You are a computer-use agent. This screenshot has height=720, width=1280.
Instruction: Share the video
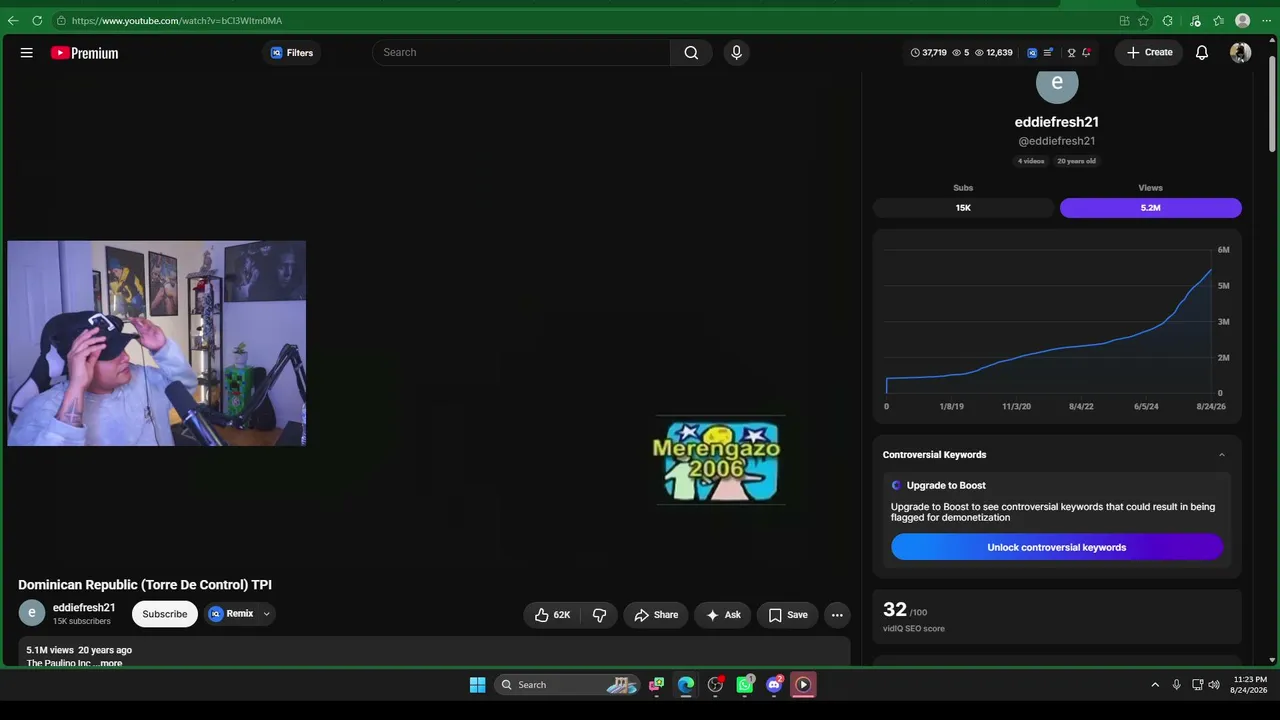pyautogui.click(x=656, y=615)
